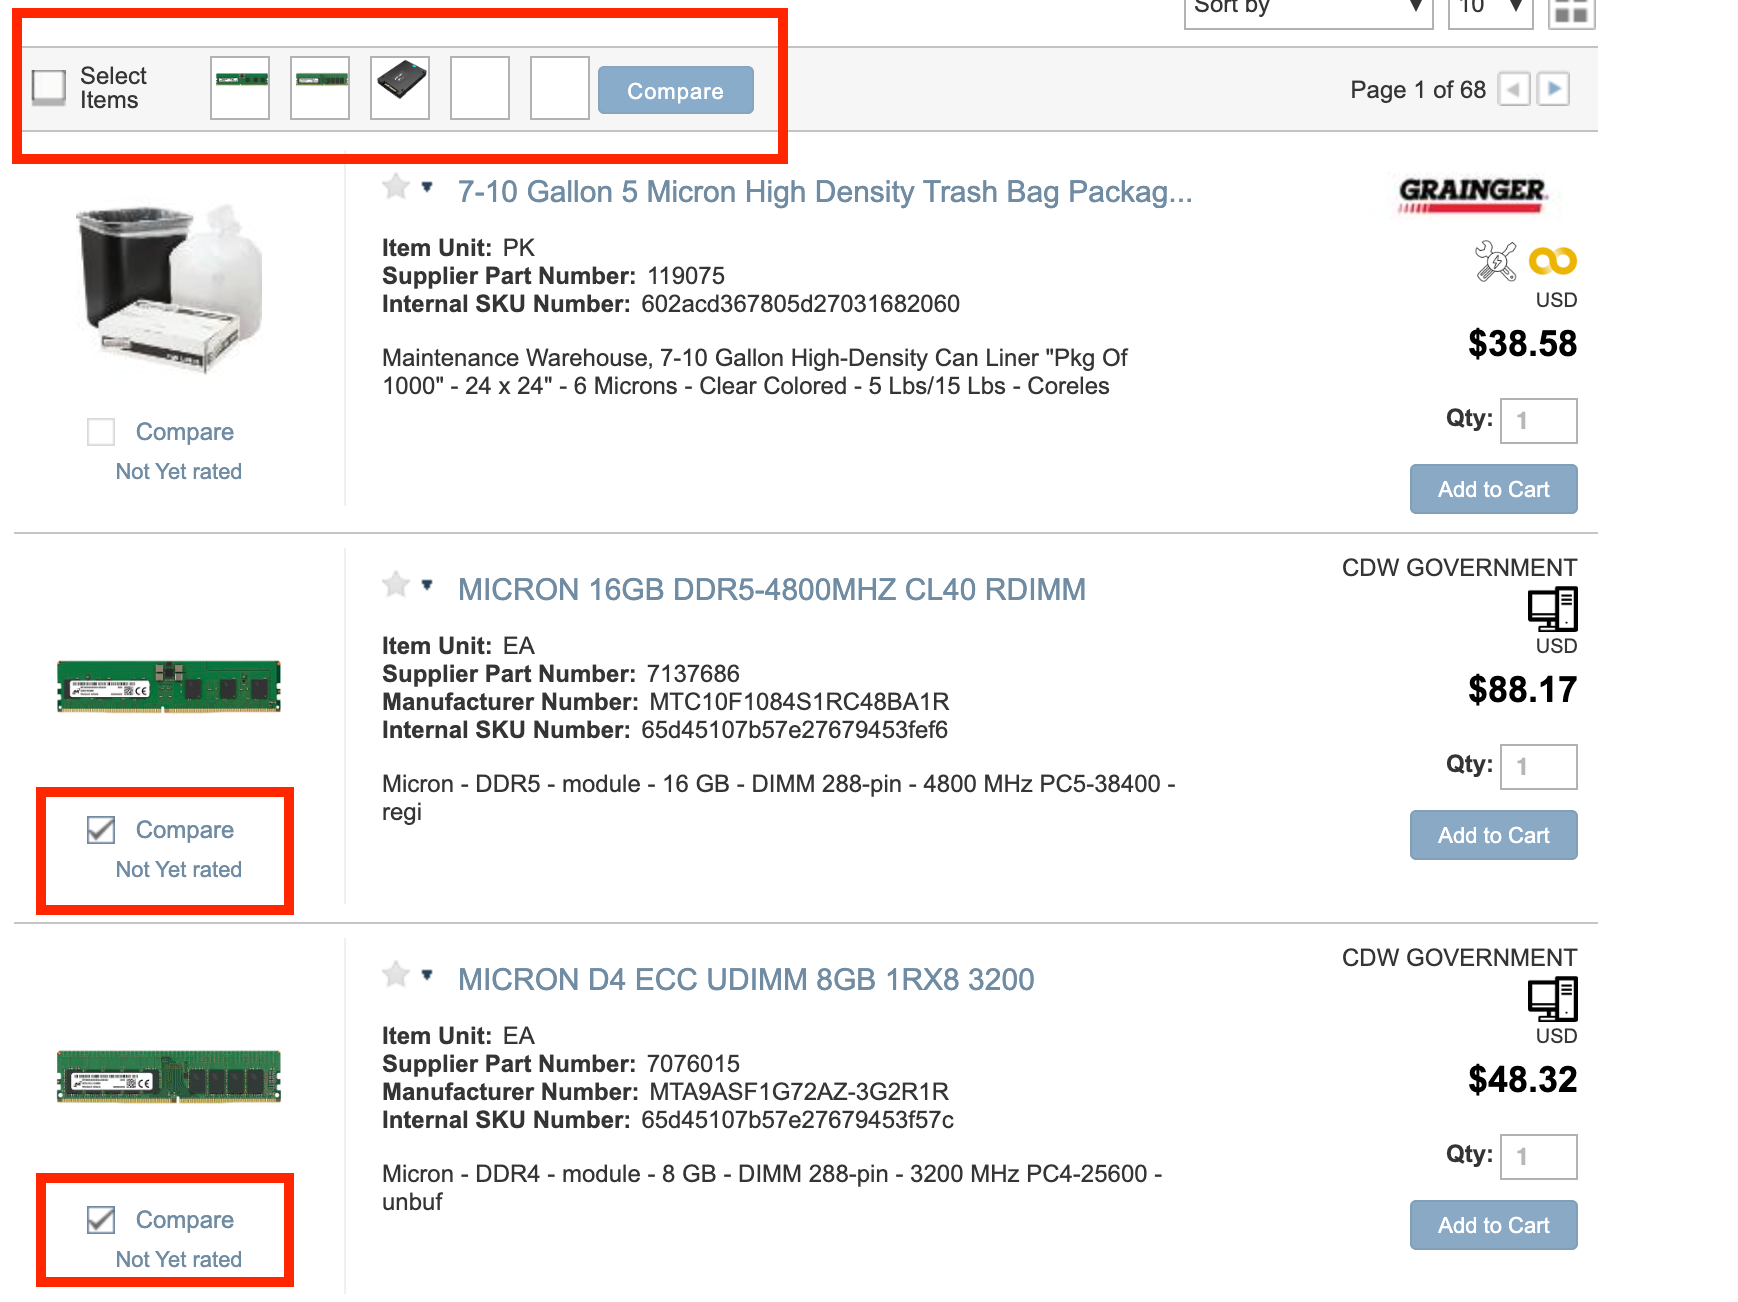Tick Compare for the Trash Bag item
This screenshot has width=1738, height=1302.
(101, 432)
